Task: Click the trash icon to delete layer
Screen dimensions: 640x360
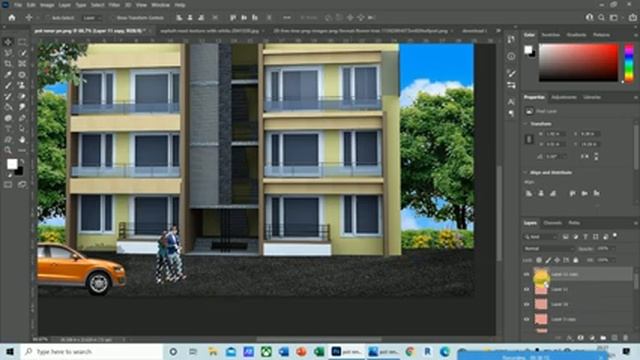Action: tap(625, 338)
